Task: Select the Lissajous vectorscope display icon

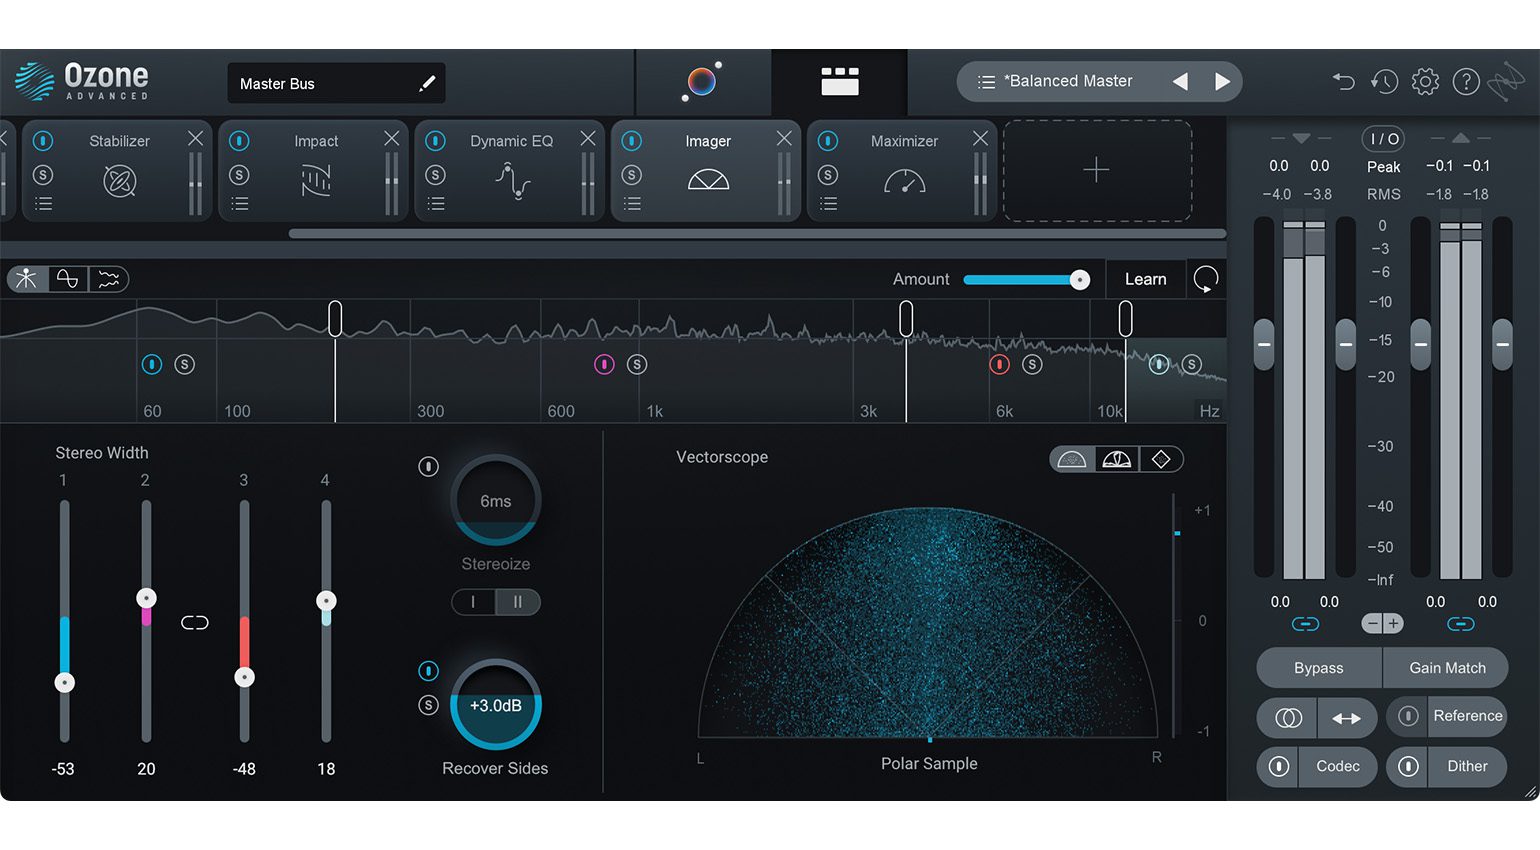Action: (x=1162, y=459)
